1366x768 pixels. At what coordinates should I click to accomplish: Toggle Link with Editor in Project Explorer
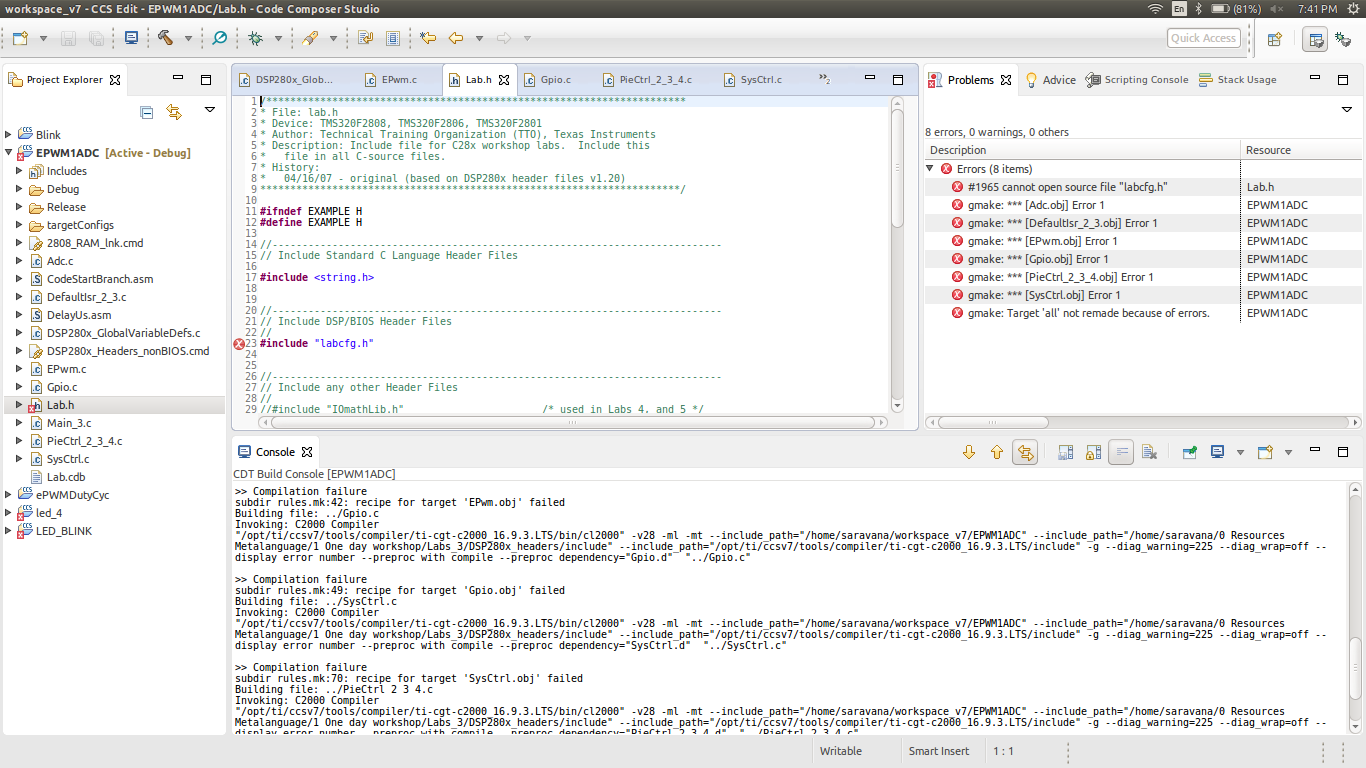coord(174,112)
